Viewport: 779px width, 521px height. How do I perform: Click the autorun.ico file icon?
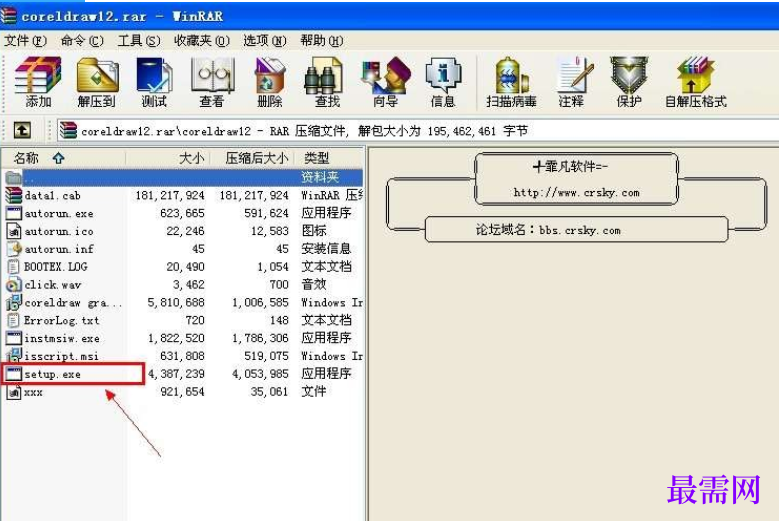(13, 231)
